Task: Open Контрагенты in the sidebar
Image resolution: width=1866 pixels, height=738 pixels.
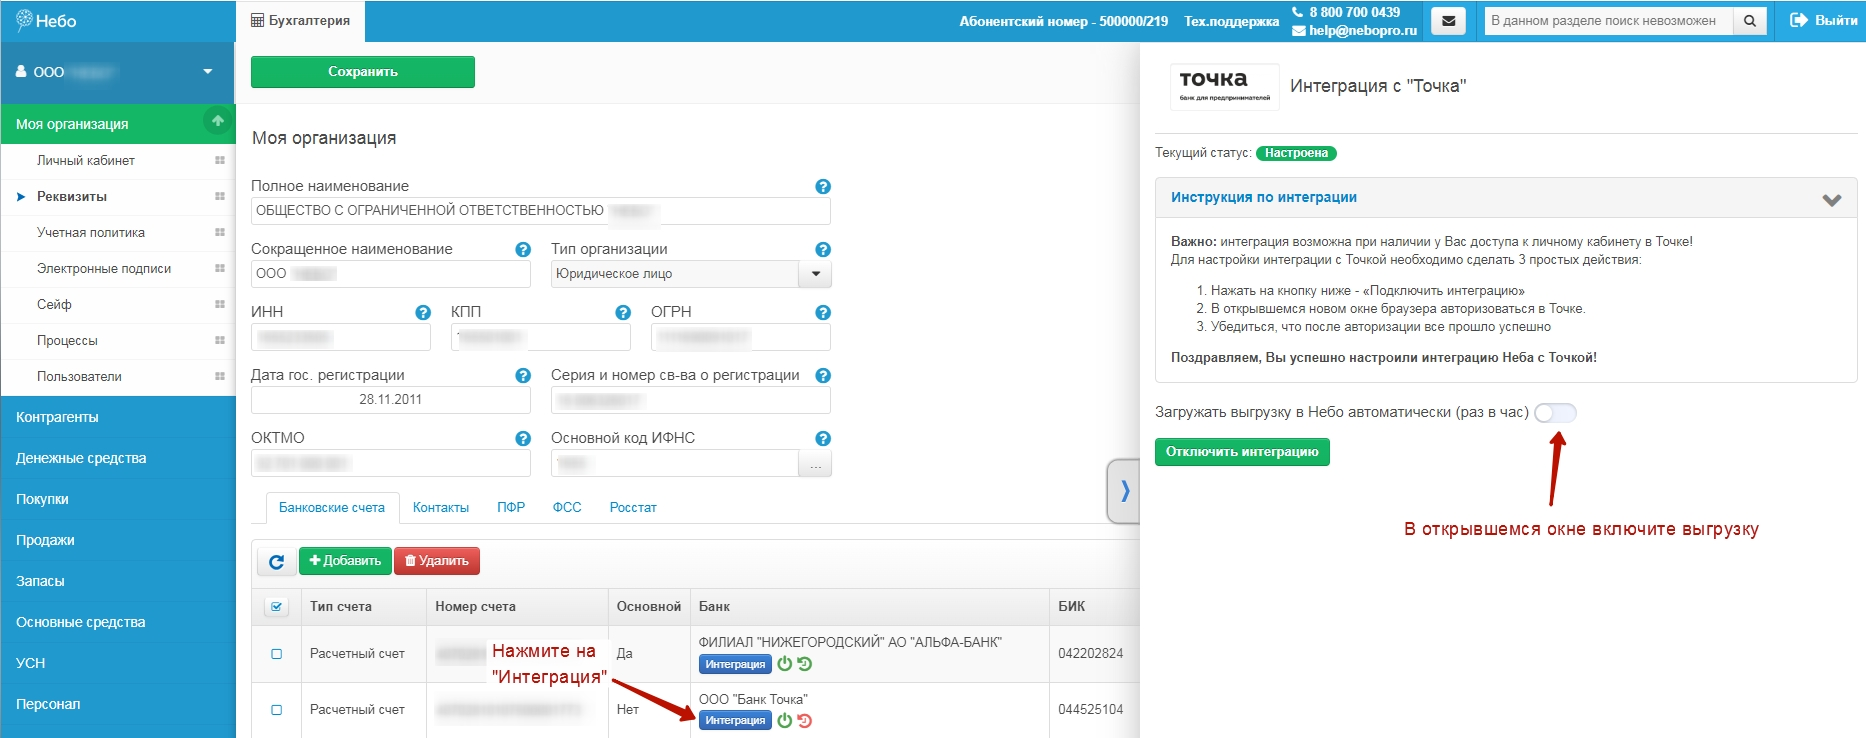Action: [118, 417]
